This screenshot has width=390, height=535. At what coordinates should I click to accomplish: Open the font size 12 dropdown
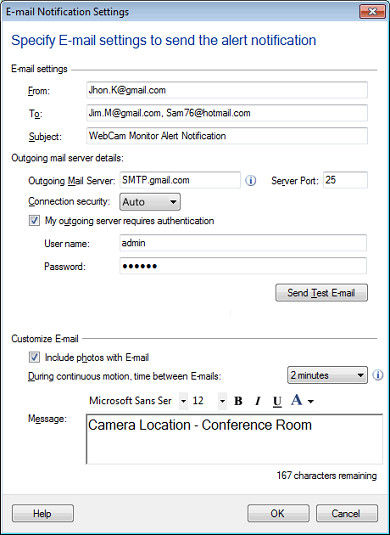tap(222, 401)
